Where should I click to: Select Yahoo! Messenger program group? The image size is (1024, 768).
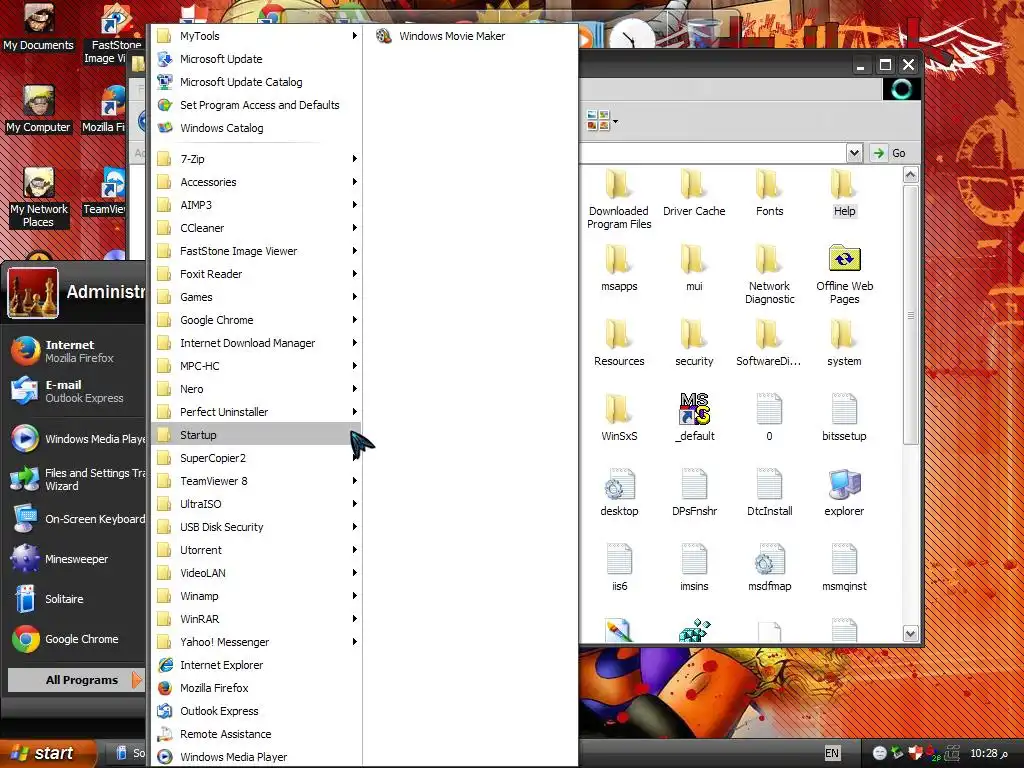(x=257, y=642)
